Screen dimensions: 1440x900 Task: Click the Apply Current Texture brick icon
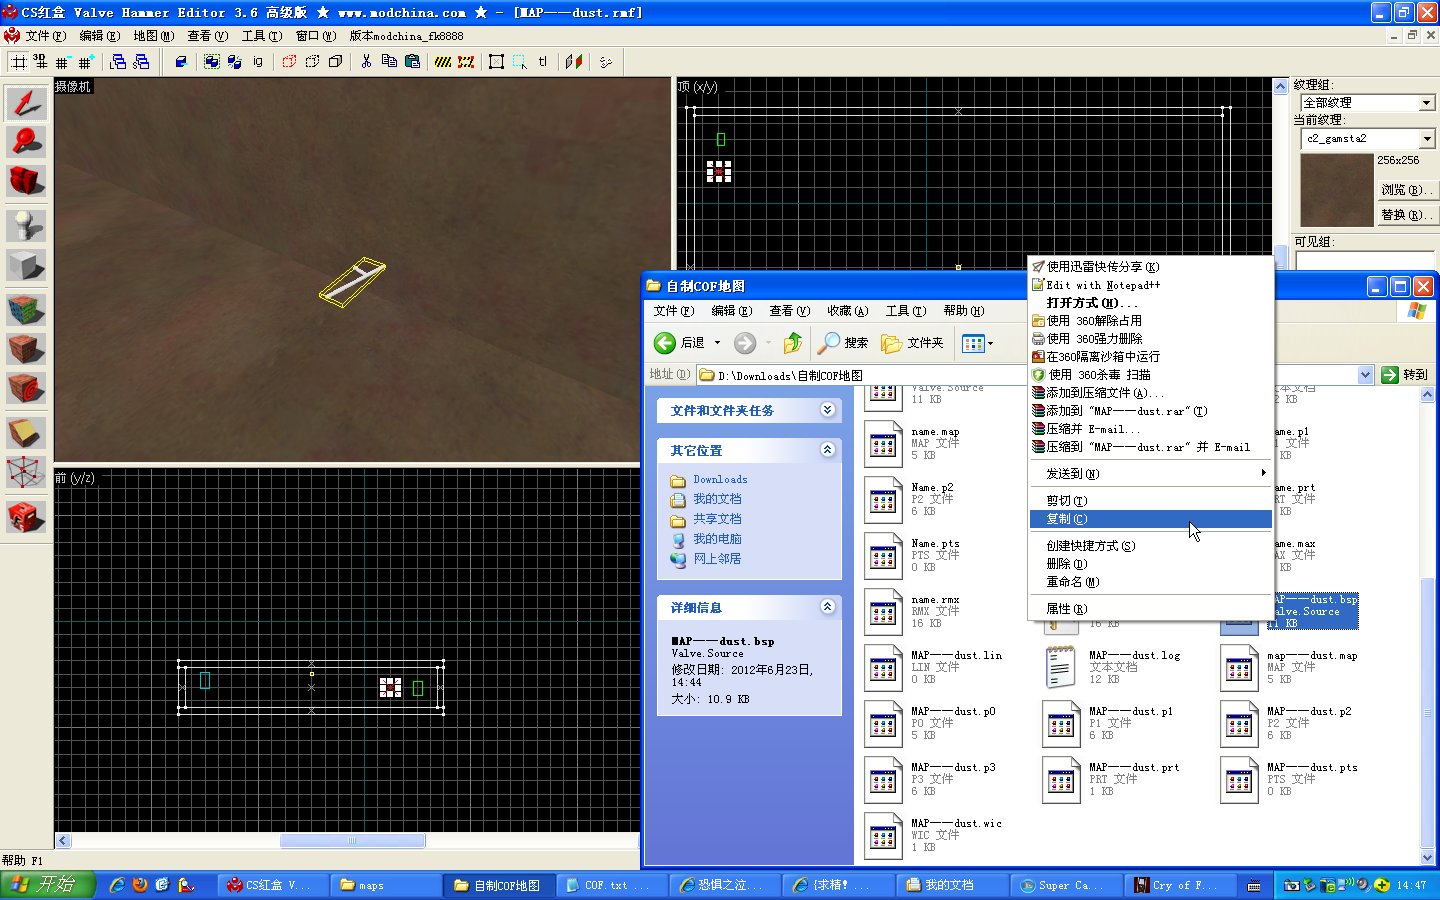click(26, 349)
